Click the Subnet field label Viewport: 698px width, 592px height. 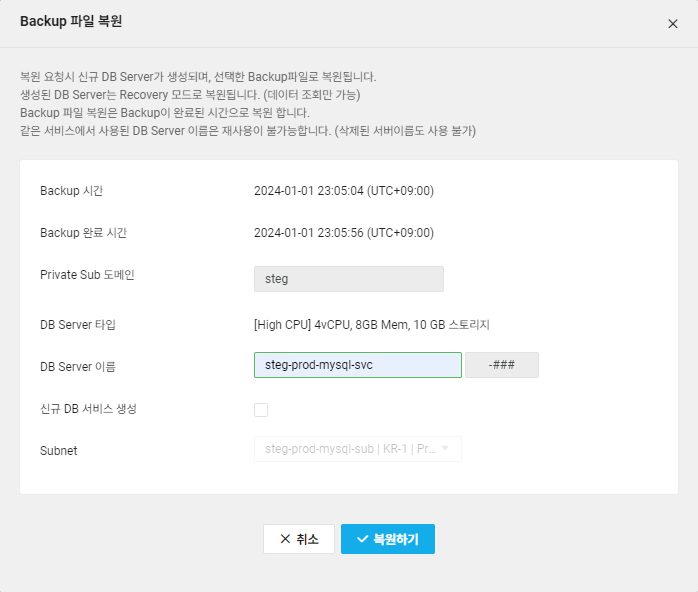(58, 450)
